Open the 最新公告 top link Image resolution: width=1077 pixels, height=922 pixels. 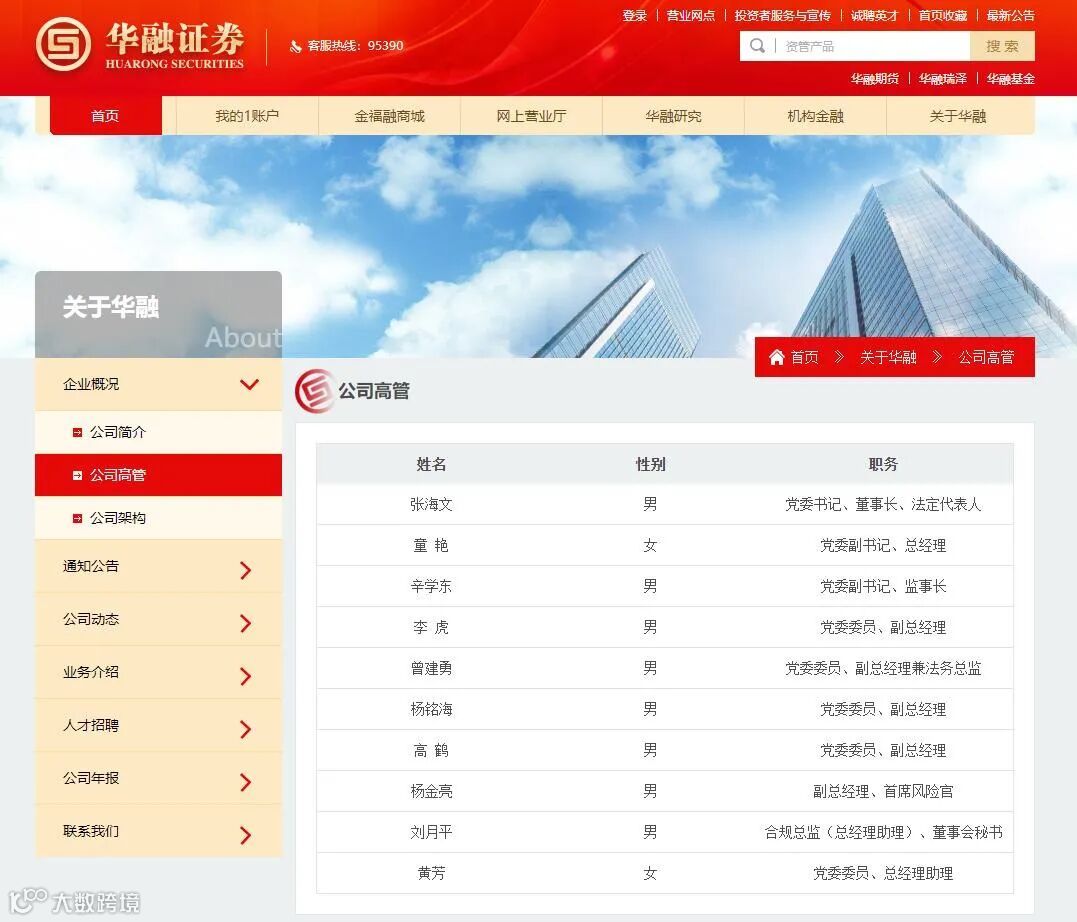click(x=1010, y=15)
